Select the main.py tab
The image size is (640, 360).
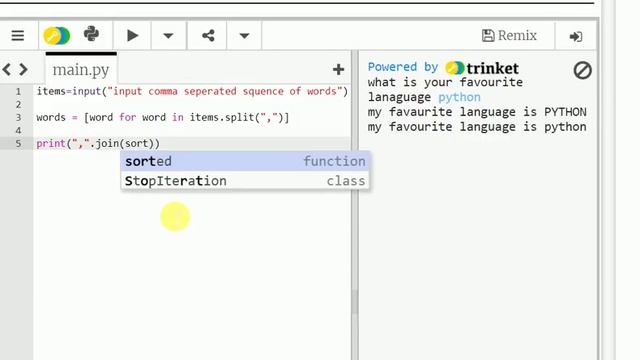point(81,69)
